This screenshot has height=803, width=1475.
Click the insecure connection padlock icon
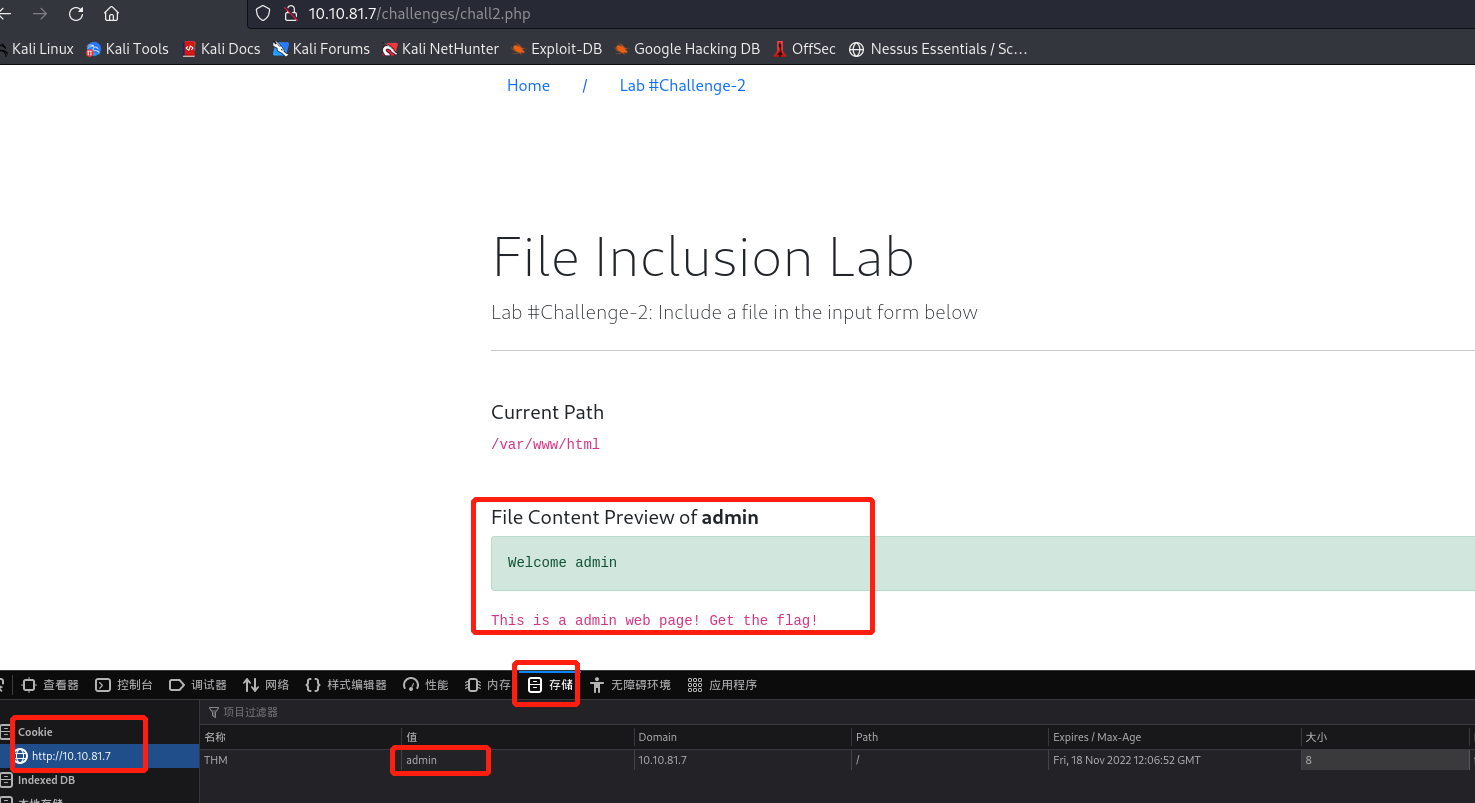pyautogui.click(x=291, y=14)
